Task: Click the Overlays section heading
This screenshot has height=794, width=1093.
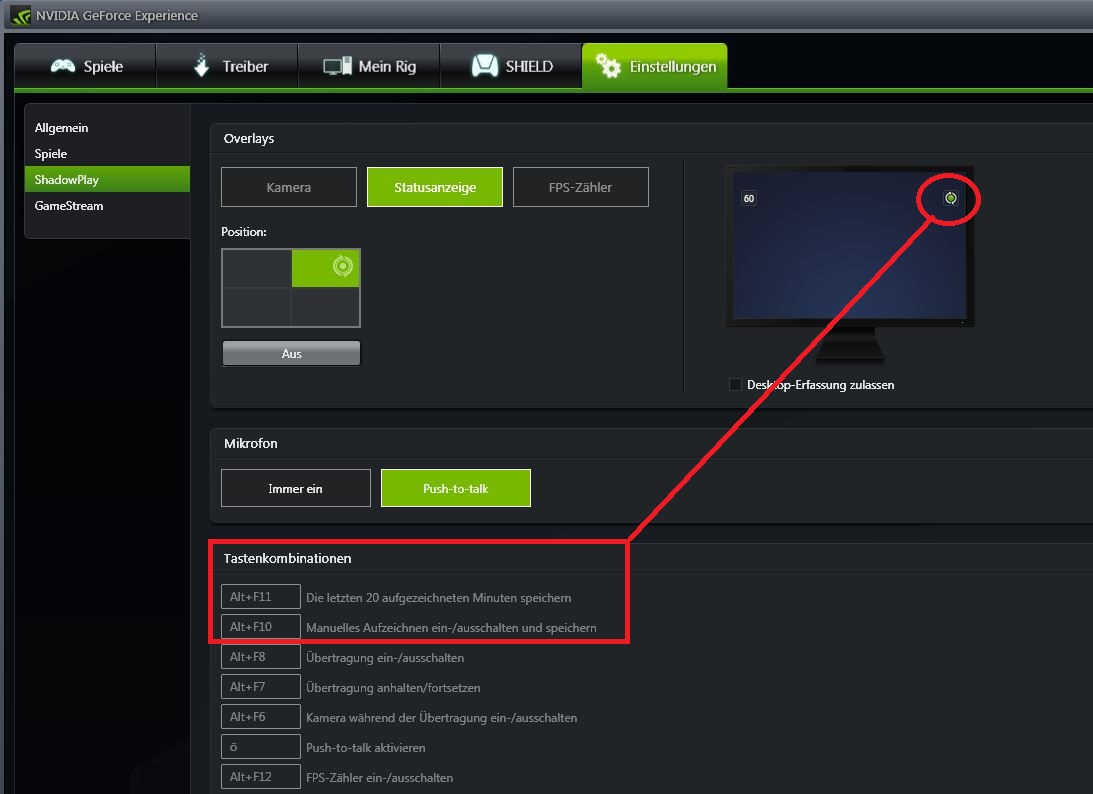Action: tap(249, 138)
